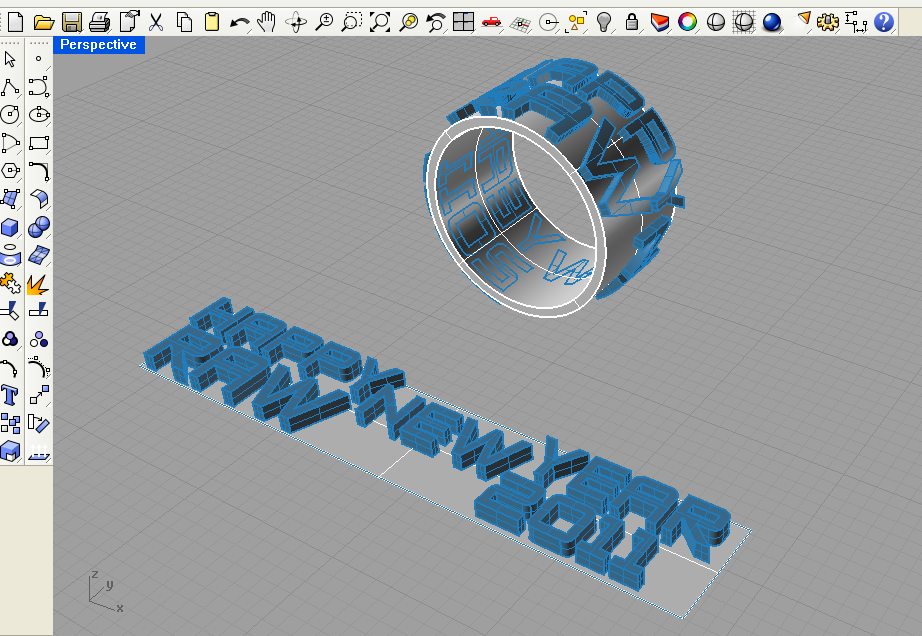This screenshot has height=636, width=922.
Task: Switch to four viewports layout
Action: pyautogui.click(x=463, y=22)
